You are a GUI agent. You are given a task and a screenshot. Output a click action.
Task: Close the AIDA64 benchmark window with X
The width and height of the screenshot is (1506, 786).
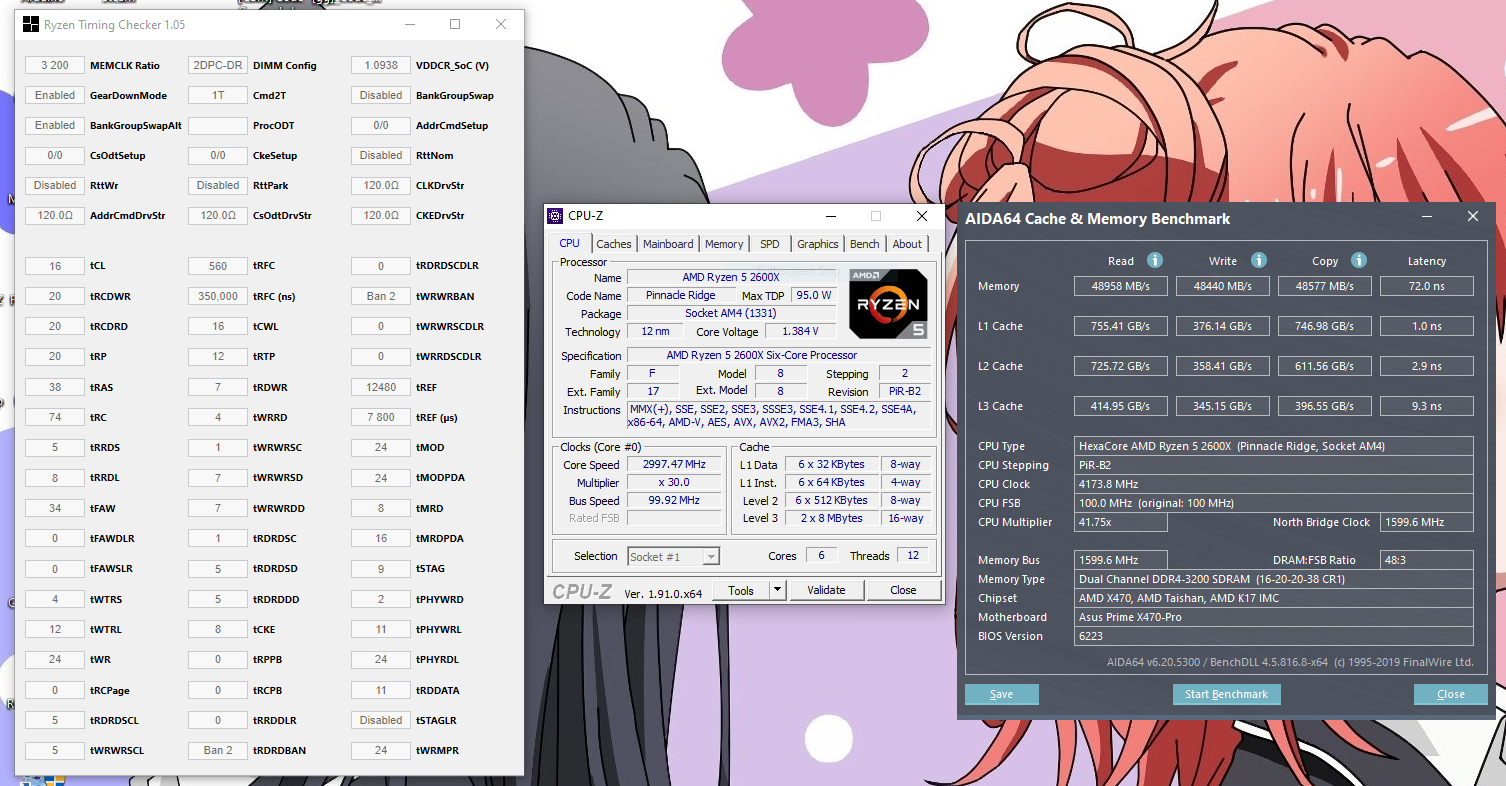(x=1472, y=217)
